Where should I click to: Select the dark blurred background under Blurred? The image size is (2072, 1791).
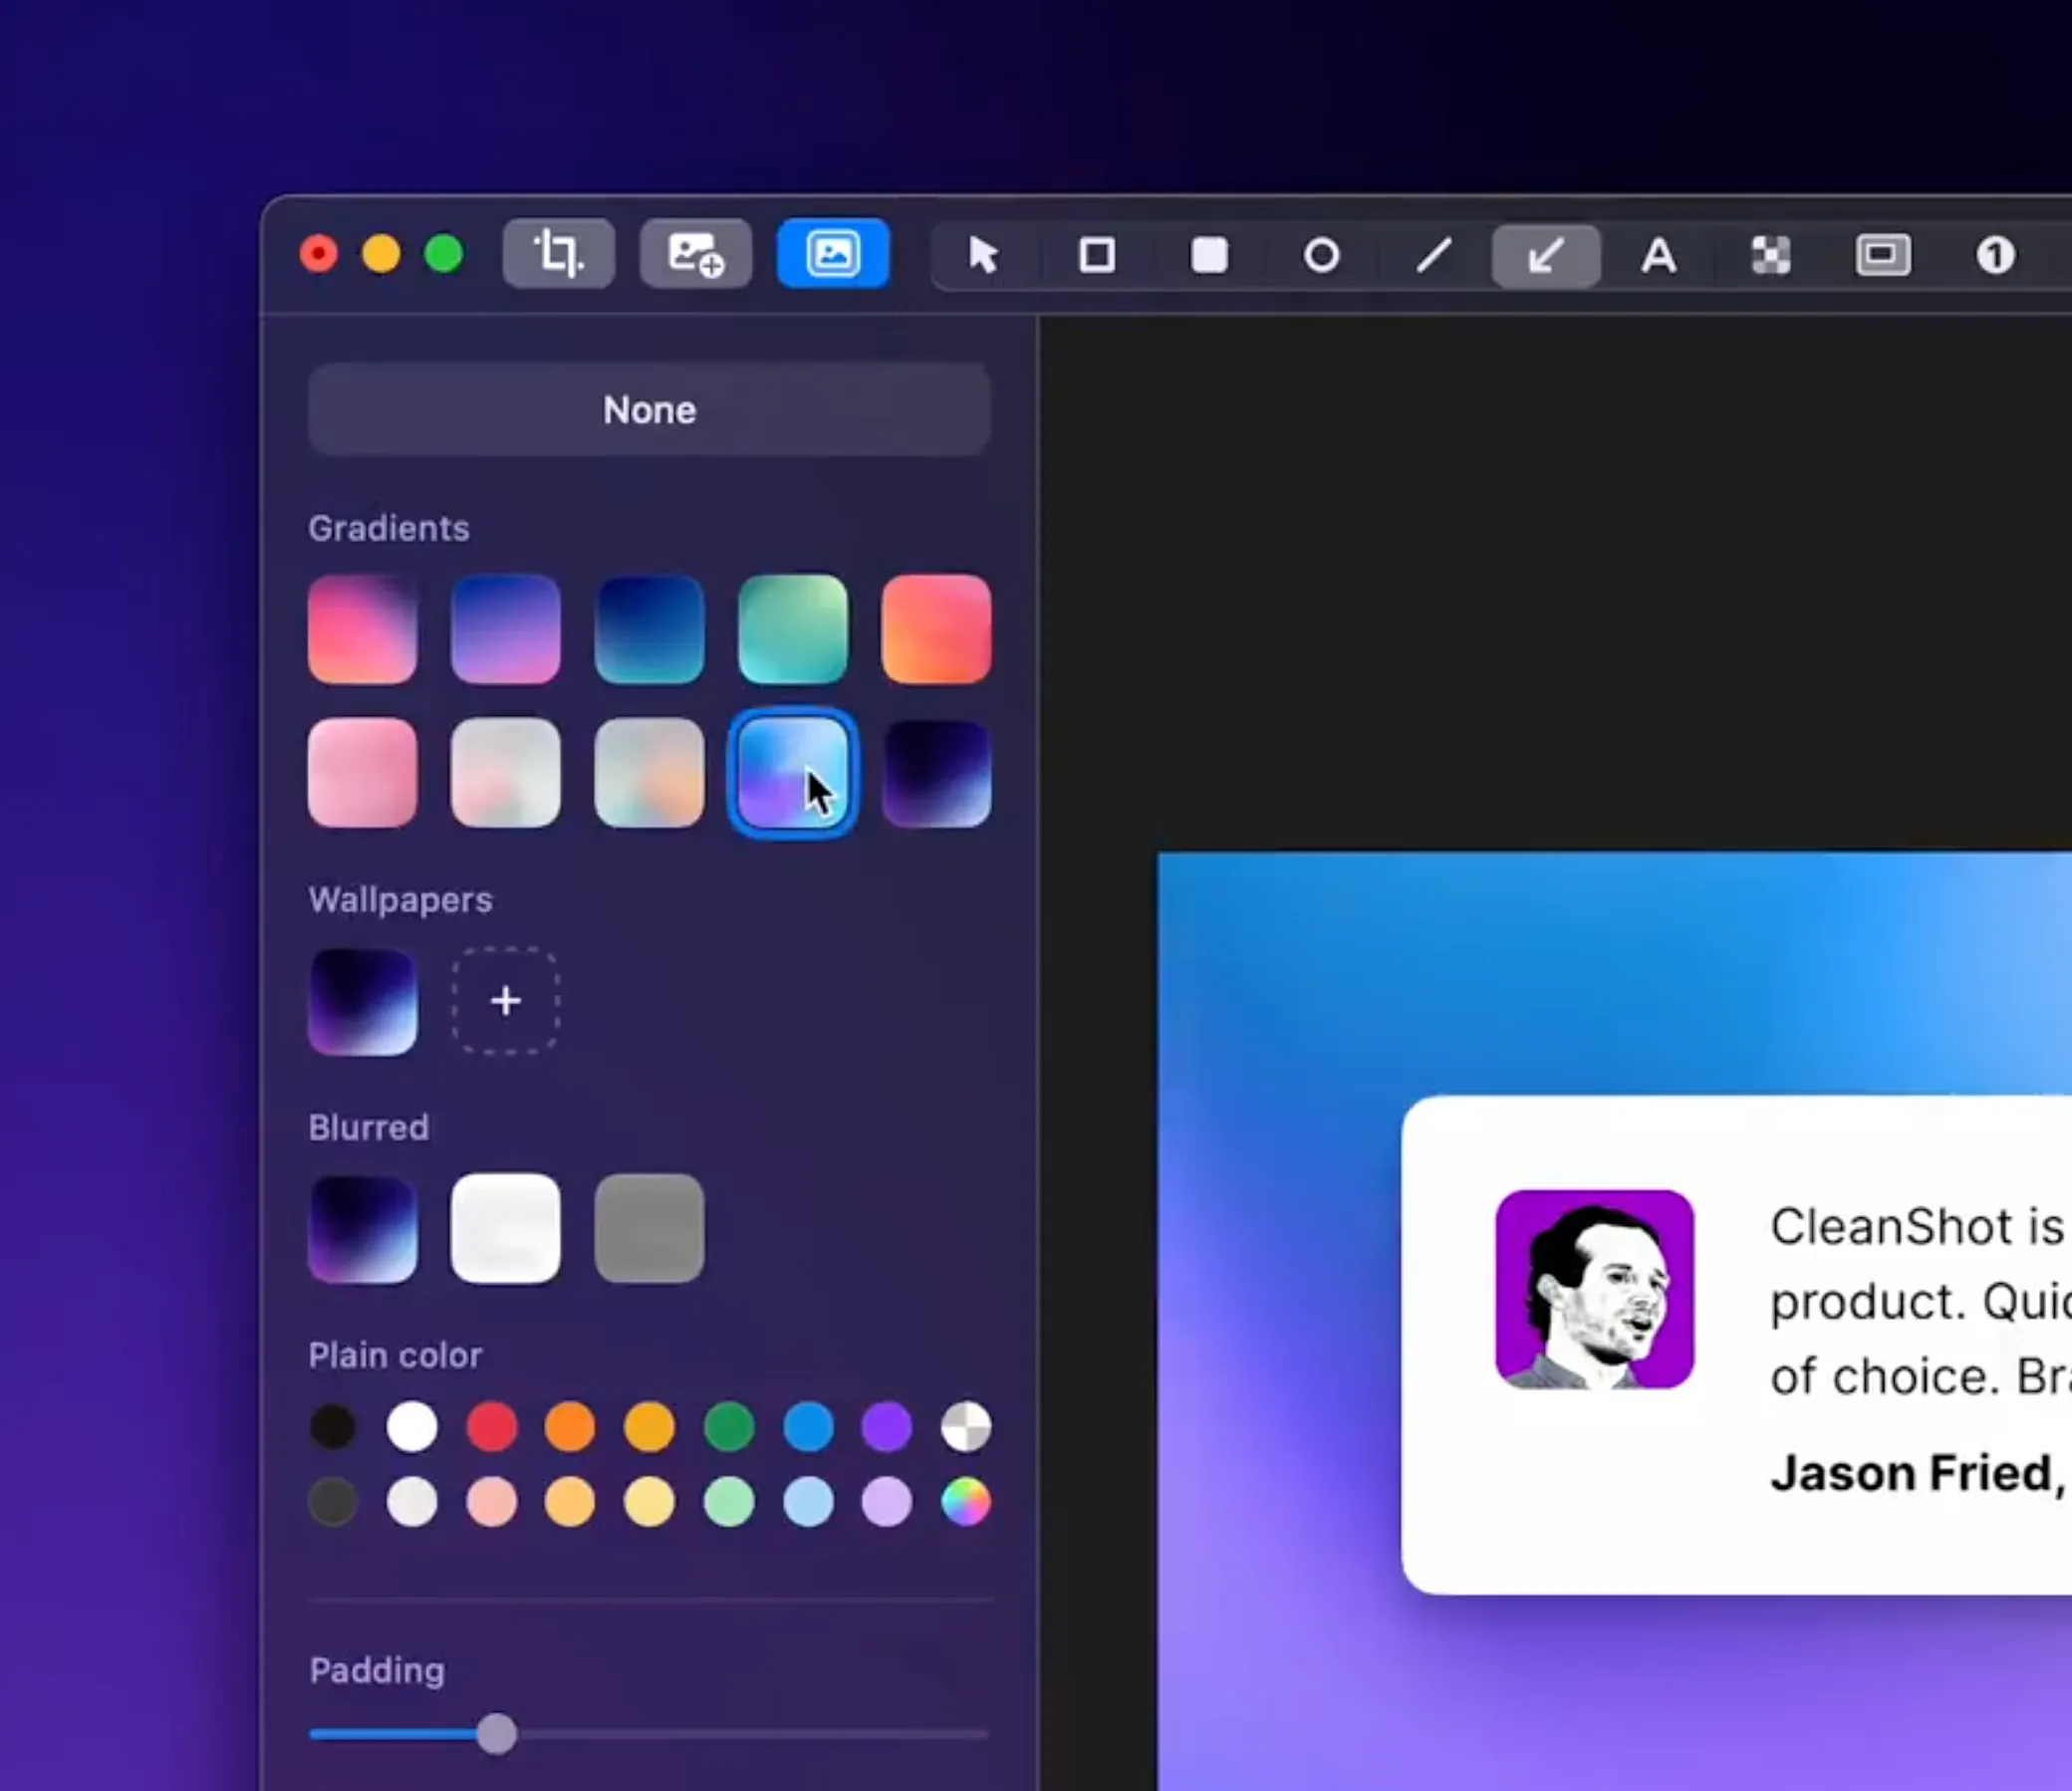[x=362, y=1228]
